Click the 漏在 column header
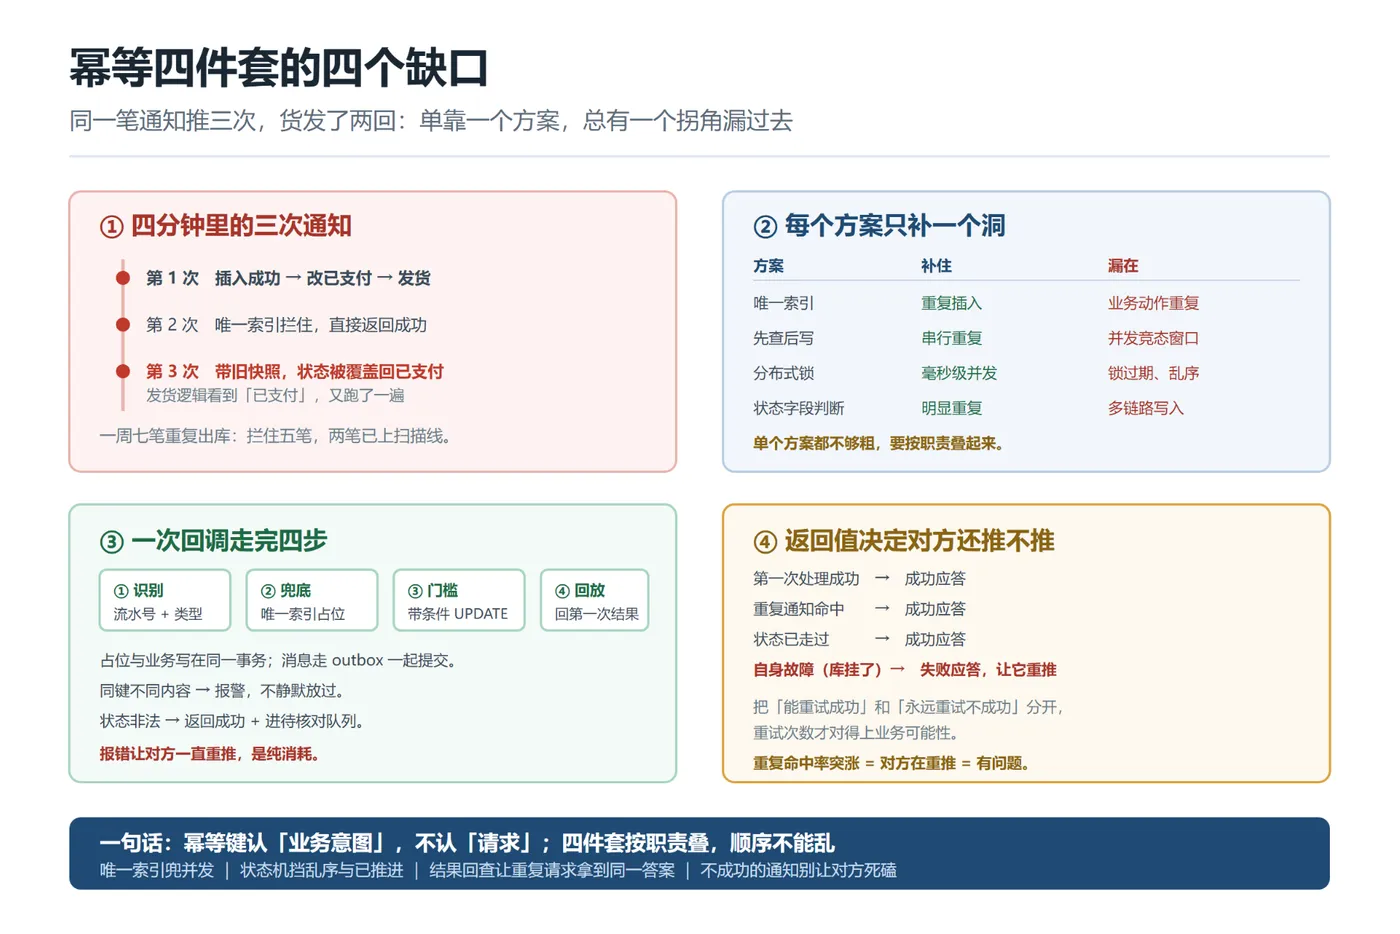This screenshot has width=1400, height=934. [x=1123, y=266]
